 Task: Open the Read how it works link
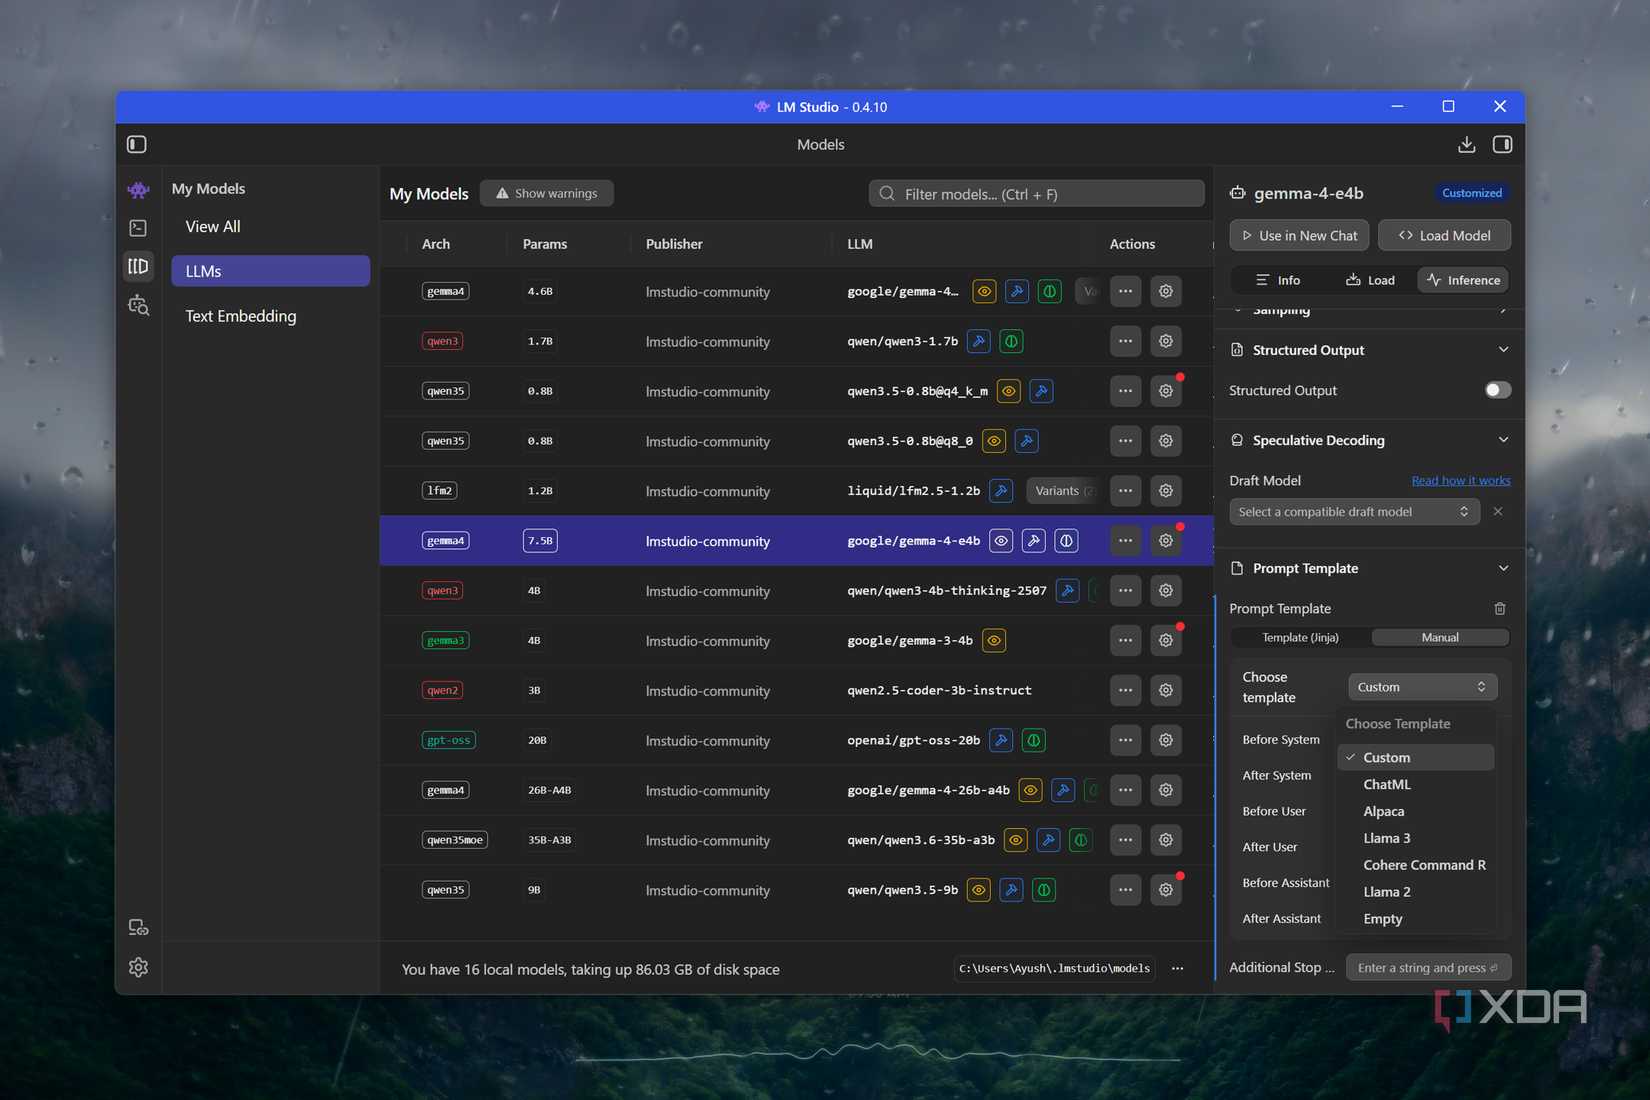pyautogui.click(x=1461, y=481)
